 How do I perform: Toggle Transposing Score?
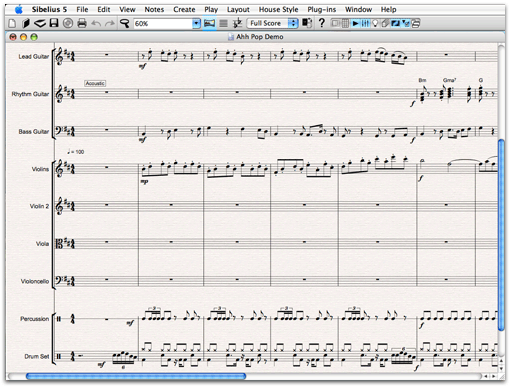tap(237, 23)
